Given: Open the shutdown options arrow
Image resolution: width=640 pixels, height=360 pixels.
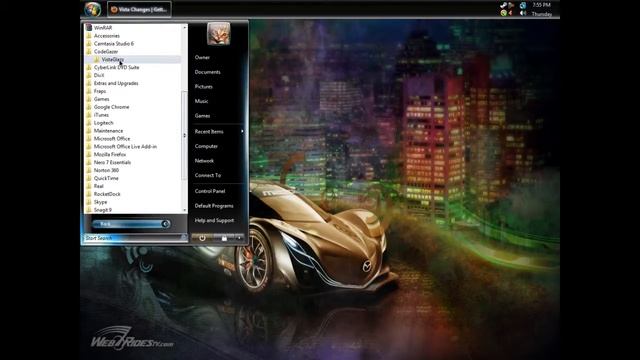Looking at the screenshot, I should click(240, 238).
